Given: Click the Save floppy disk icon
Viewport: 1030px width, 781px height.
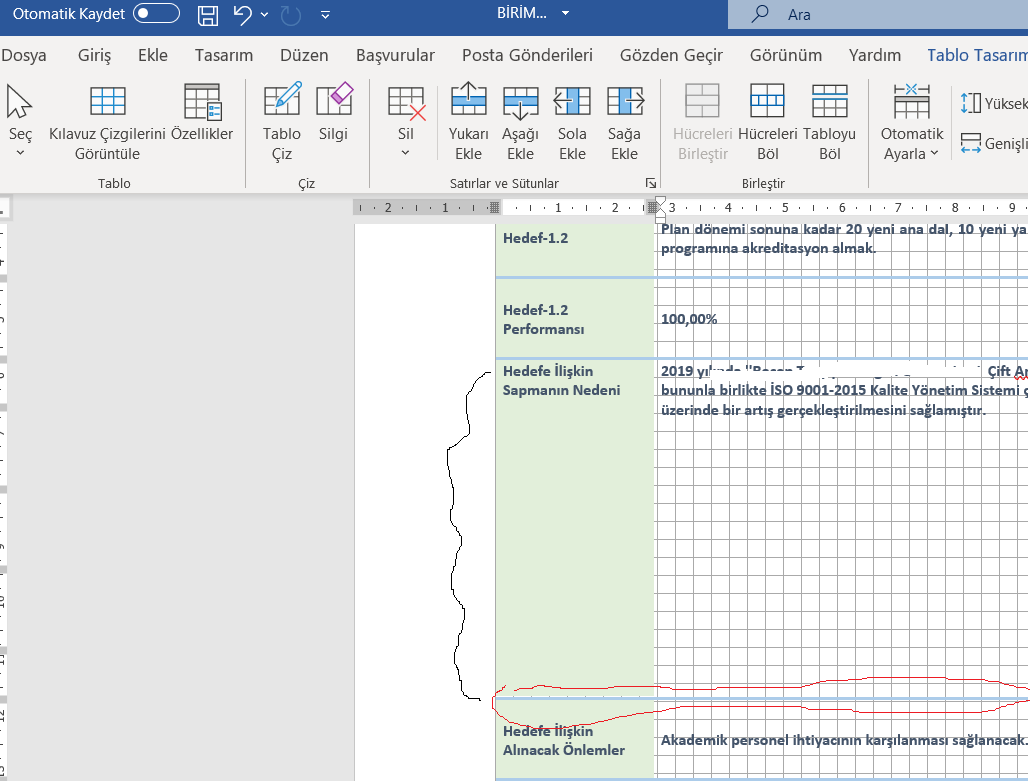Looking at the screenshot, I should (x=208, y=14).
